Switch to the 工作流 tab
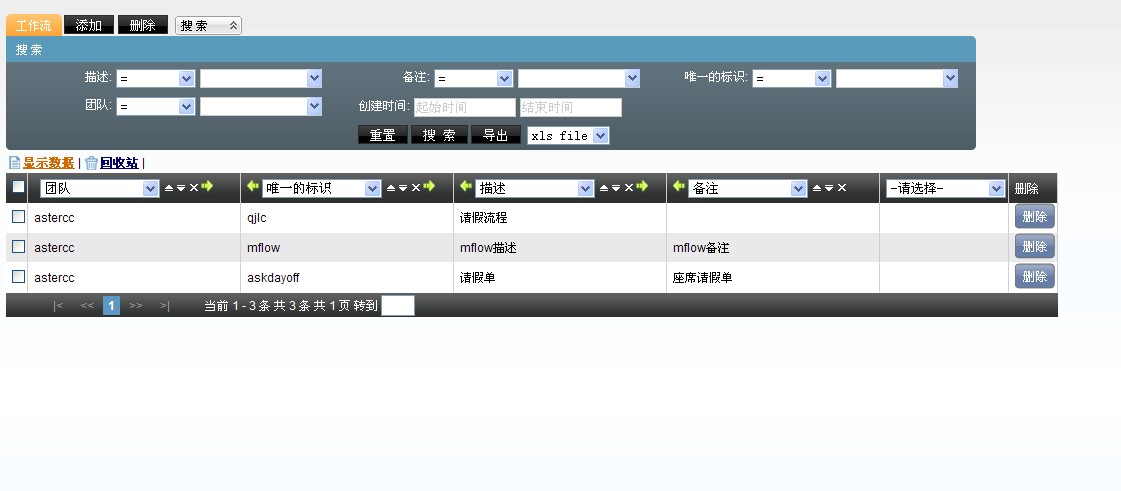 click(34, 25)
